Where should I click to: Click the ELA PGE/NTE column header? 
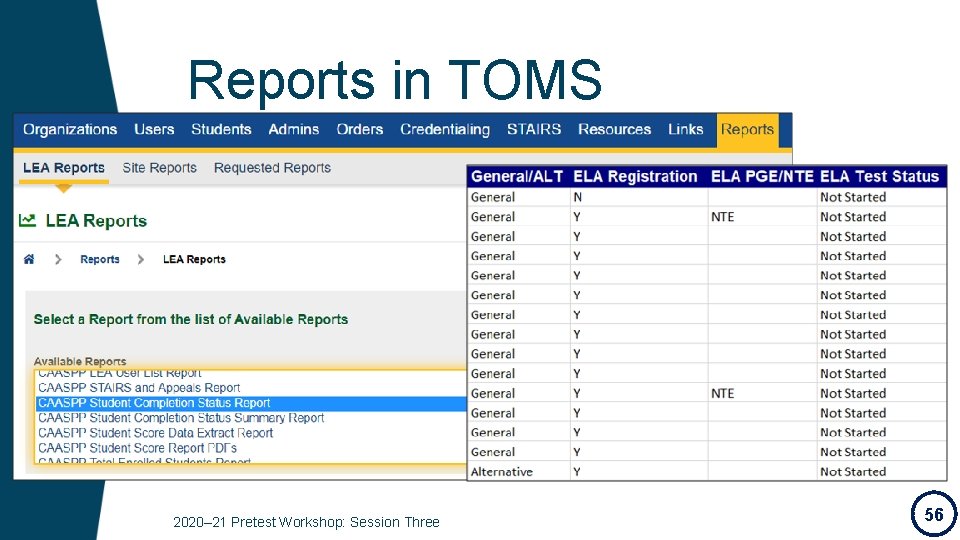[762, 176]
